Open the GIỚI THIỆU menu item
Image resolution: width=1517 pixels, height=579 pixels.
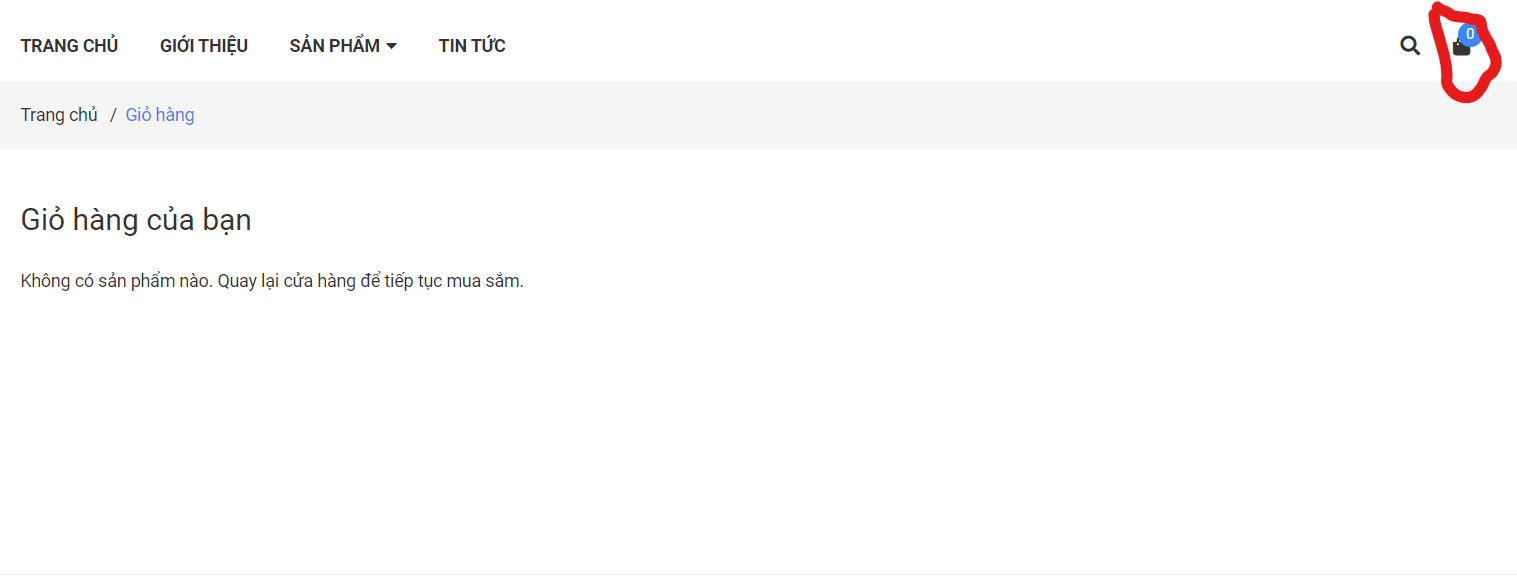[204, 46]
